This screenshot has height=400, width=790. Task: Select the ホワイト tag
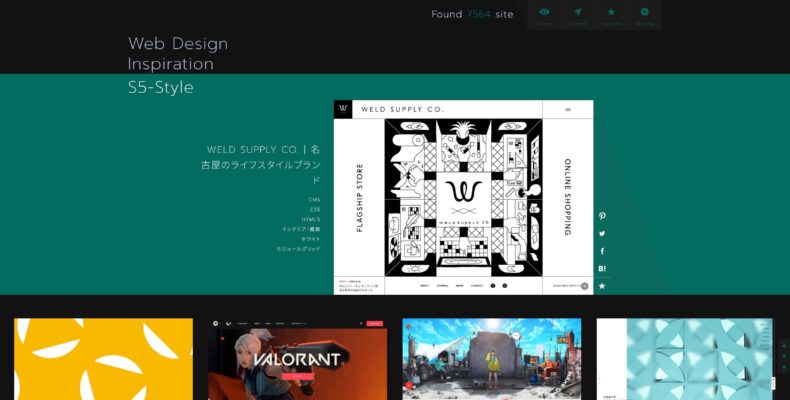pos(310,238)
